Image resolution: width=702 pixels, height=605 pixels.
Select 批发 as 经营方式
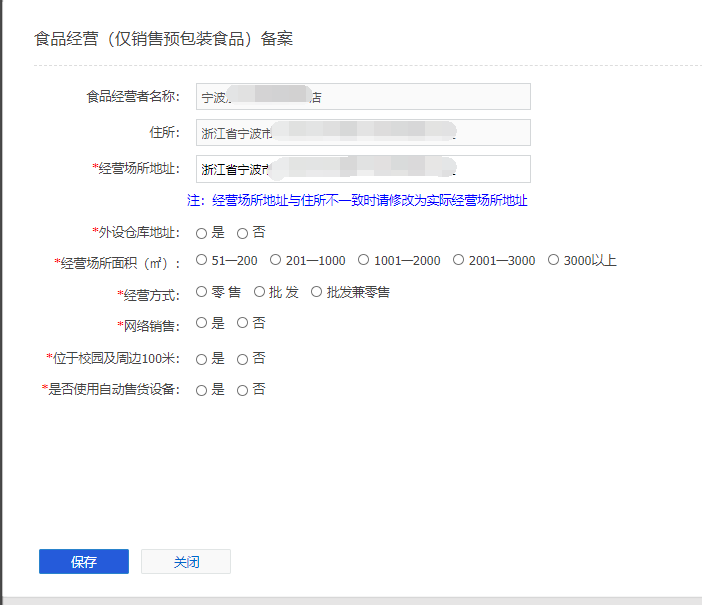coord(260,292)
